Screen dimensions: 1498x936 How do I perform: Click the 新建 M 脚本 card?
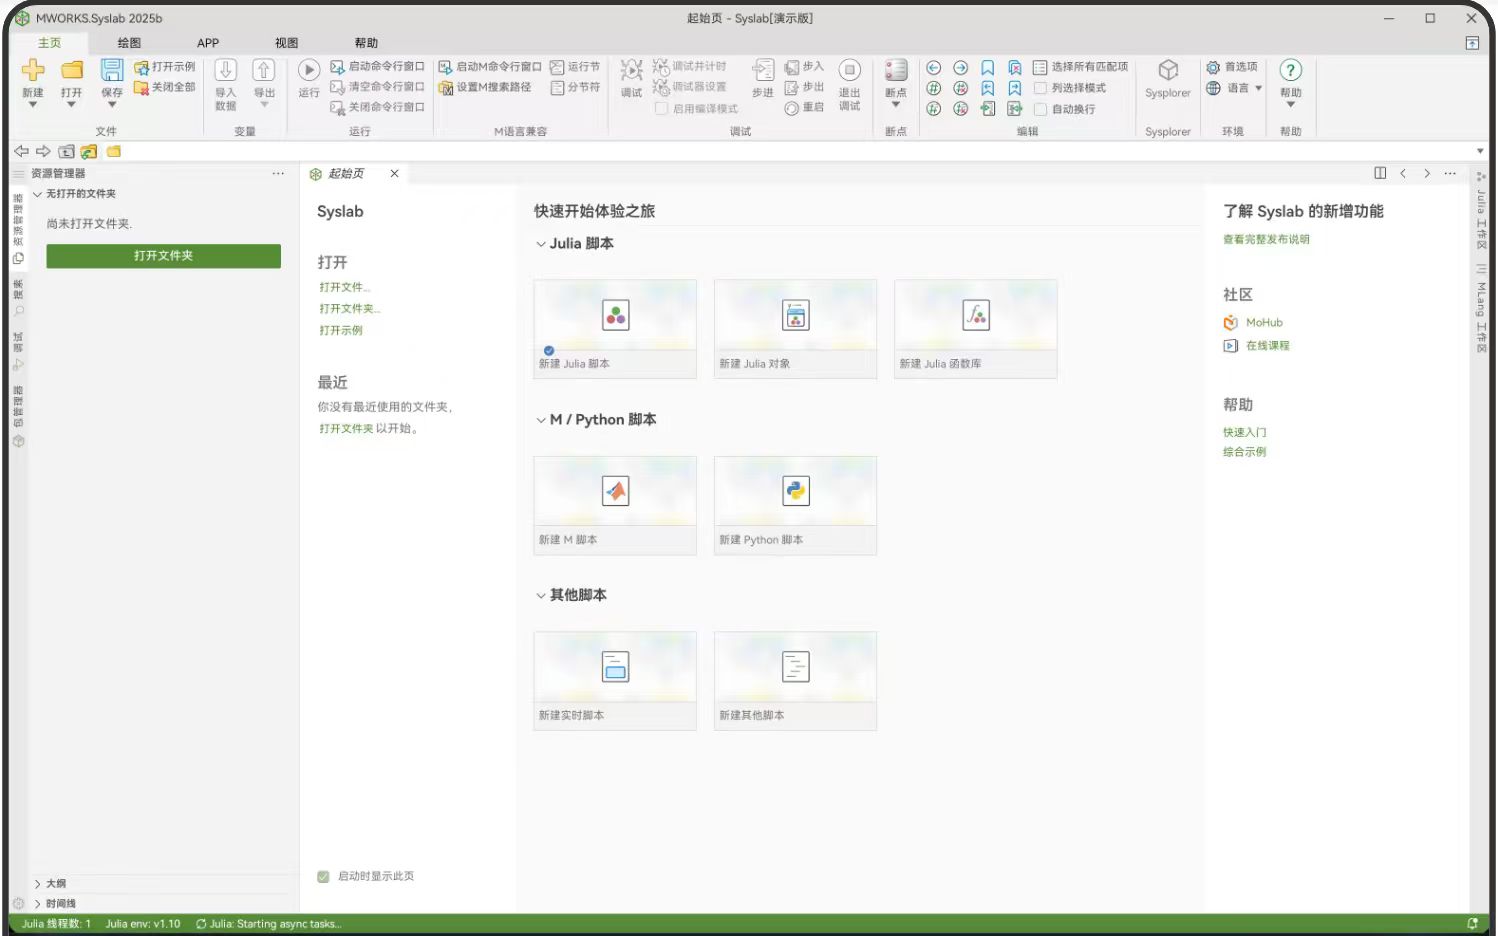click(x=615, y=505)
